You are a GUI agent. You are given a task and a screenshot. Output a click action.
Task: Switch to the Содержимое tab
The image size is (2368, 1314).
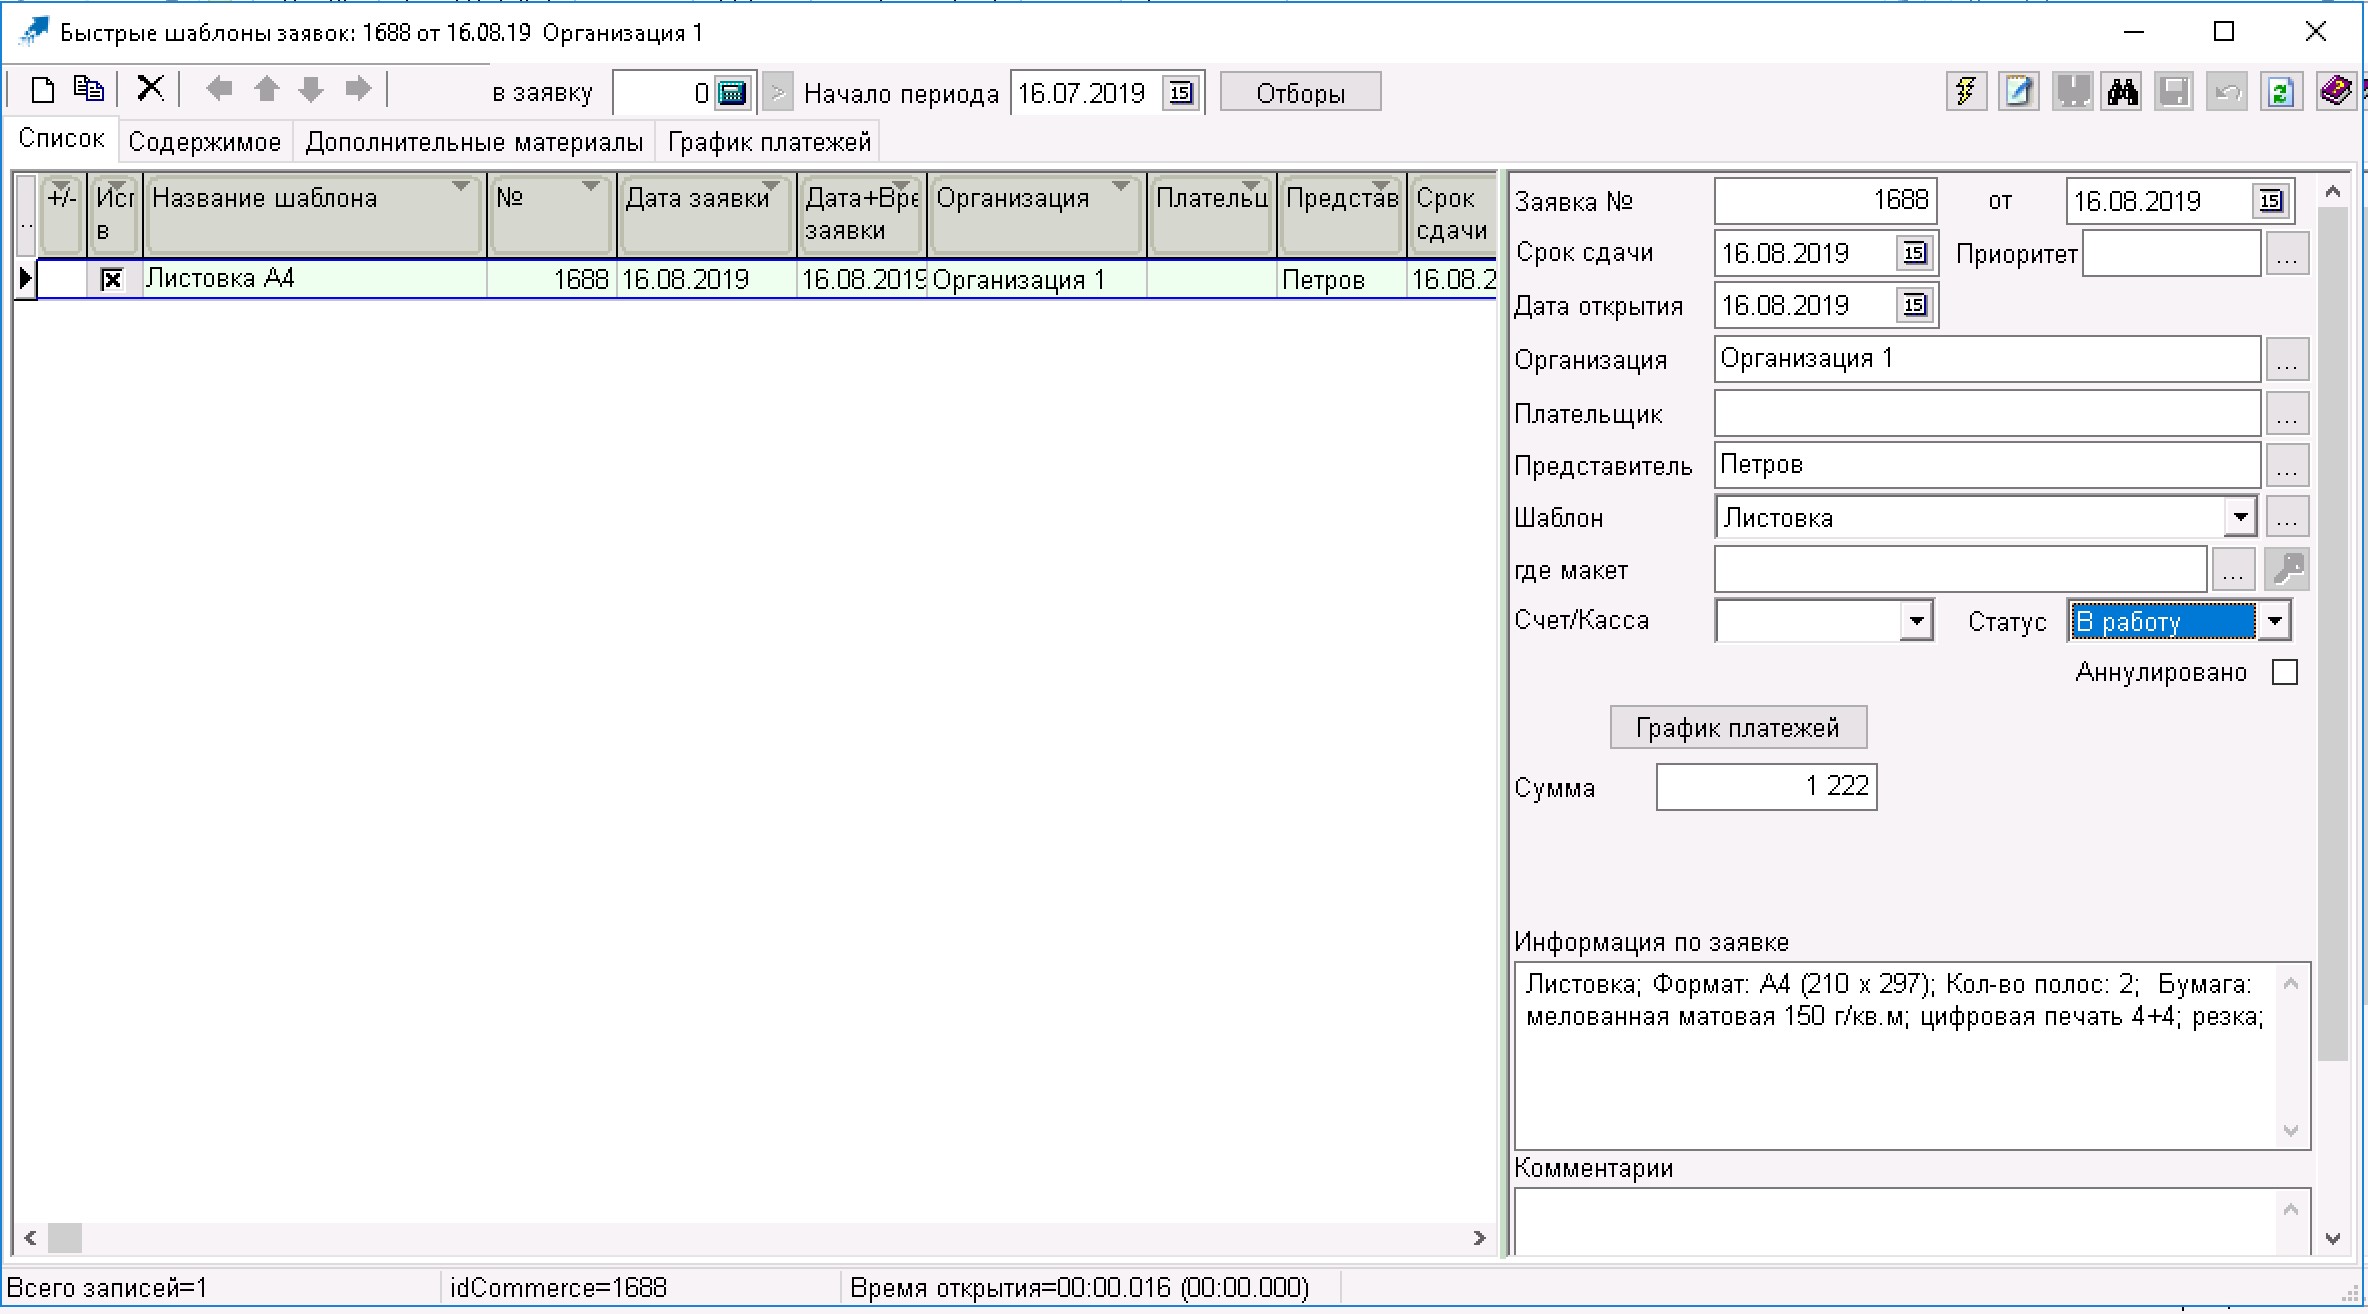[x=205, y=142]
